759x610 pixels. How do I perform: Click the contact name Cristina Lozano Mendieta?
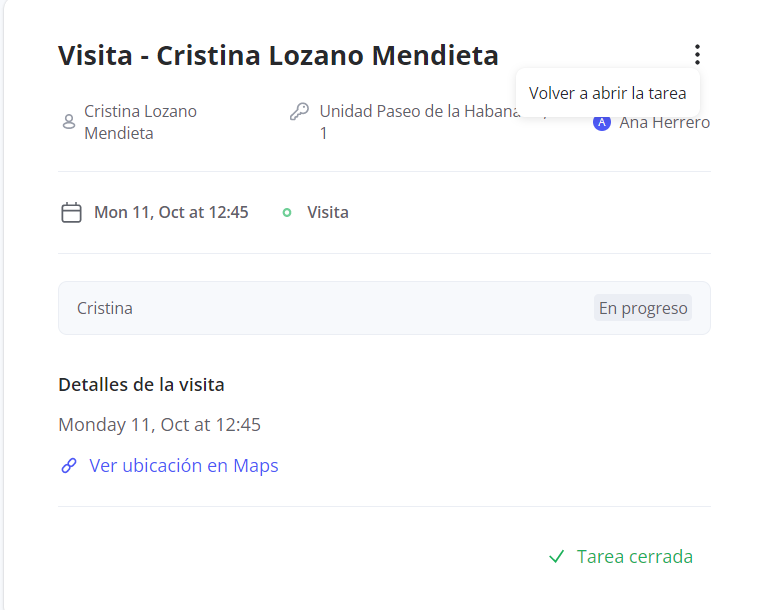140,122
